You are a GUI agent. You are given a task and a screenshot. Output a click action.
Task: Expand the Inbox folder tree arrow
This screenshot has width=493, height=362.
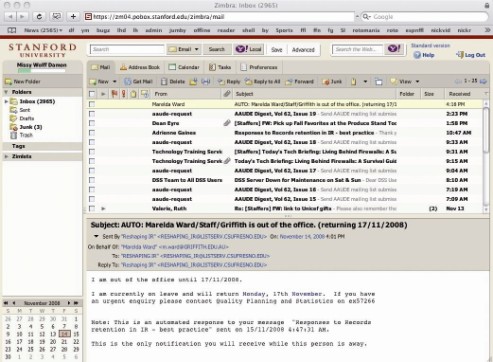[x=6, y=101]
